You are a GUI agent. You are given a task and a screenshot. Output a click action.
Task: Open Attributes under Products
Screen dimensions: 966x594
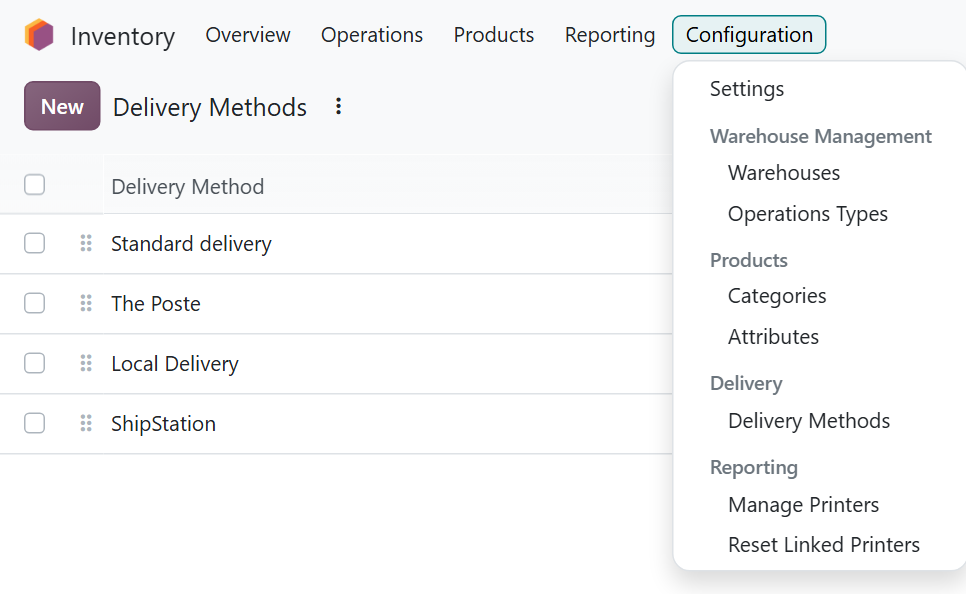773,337
